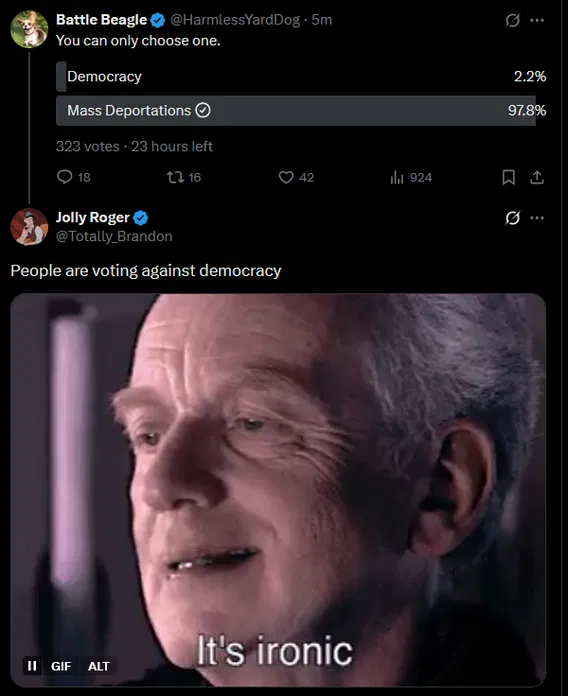
Task: Click Grok icon on Jolly Roger's tweet
Action: [513, 218]
